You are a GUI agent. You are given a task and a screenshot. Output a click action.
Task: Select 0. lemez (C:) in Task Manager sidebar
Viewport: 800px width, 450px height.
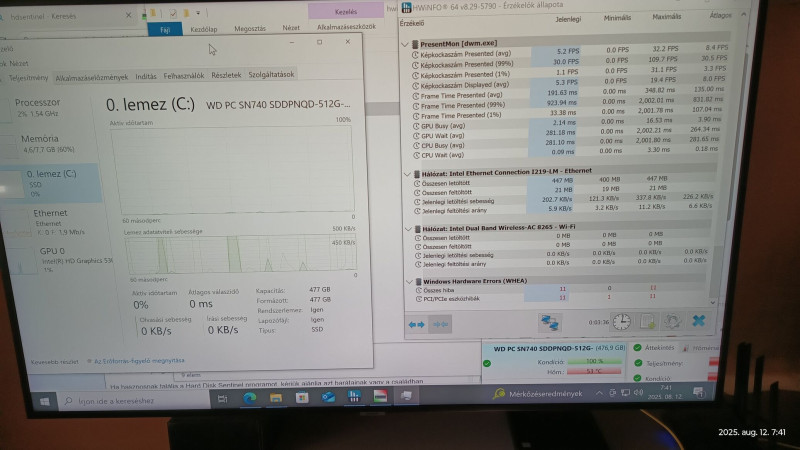(x=51, y=183)
